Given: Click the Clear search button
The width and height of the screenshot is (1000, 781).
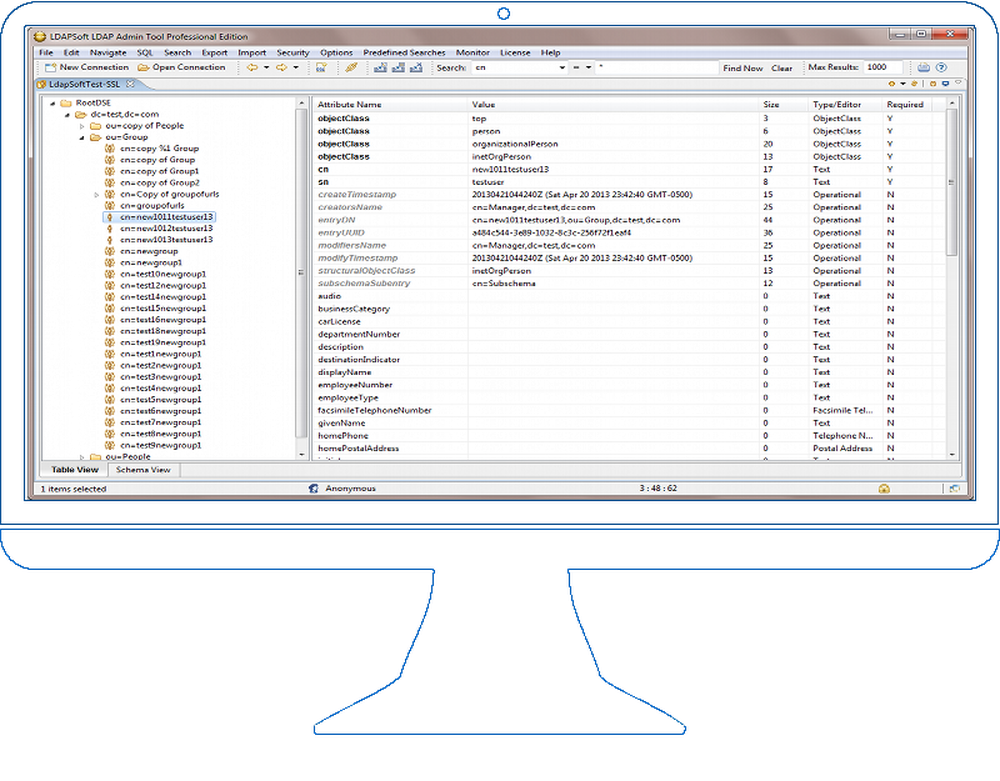Looking at the screenshot, I should [781, 68].
